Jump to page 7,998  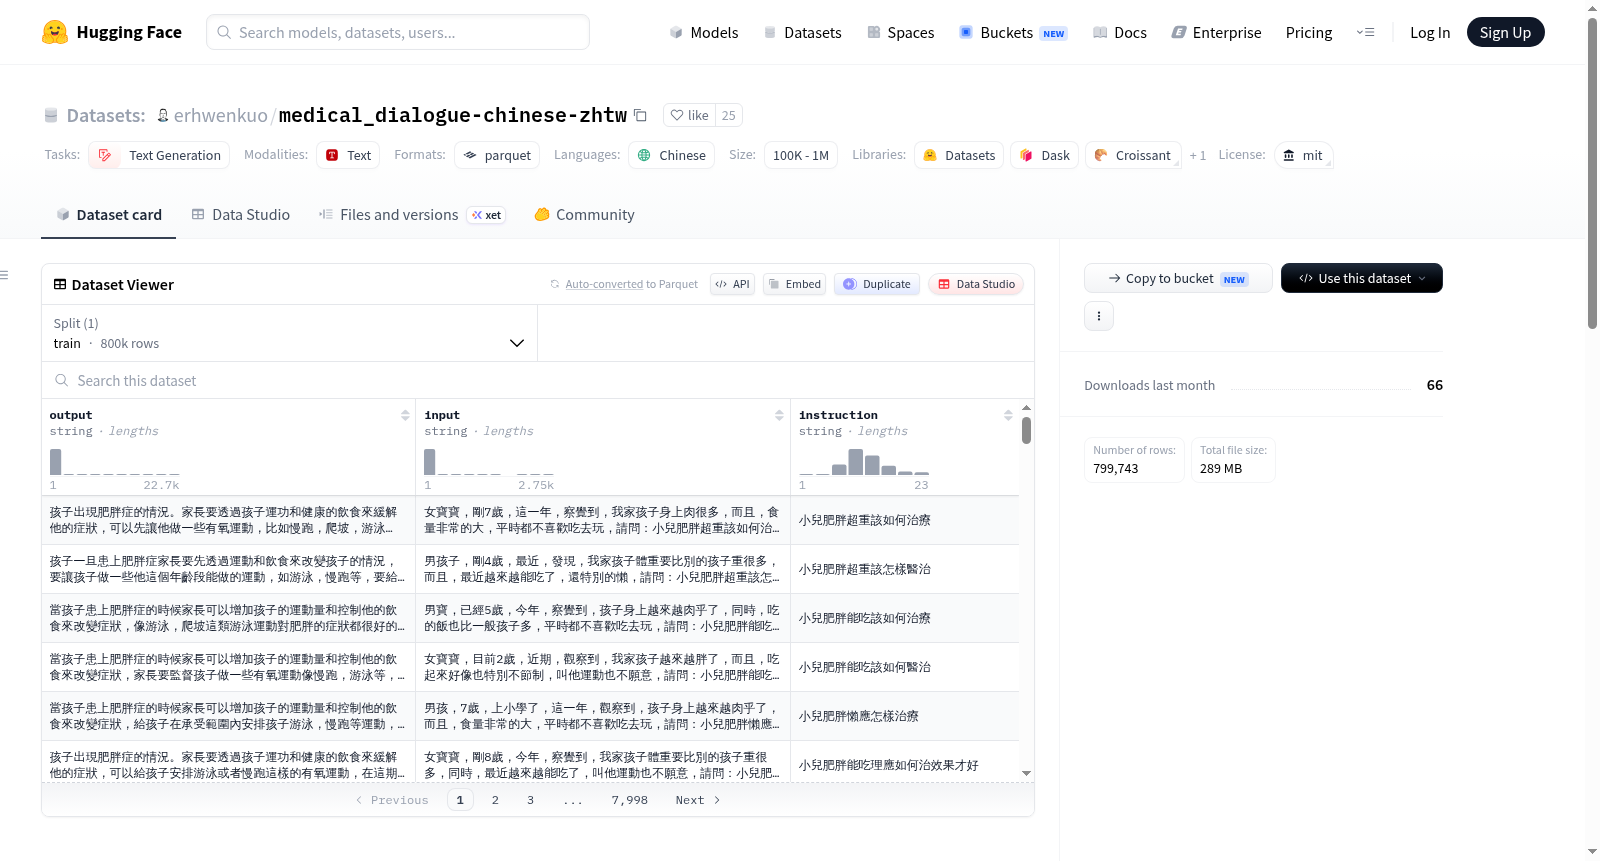[x=629, y=800]
